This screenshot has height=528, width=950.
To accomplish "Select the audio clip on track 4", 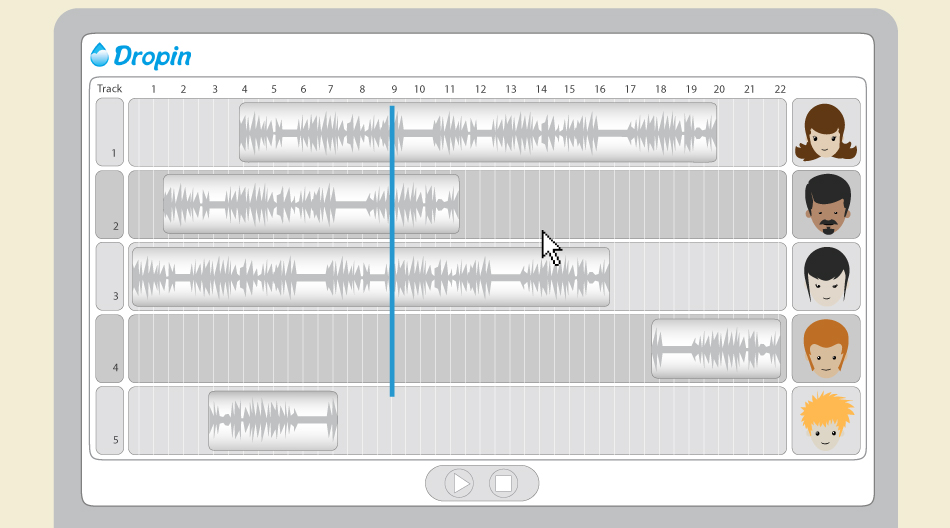I will [716, 349].
